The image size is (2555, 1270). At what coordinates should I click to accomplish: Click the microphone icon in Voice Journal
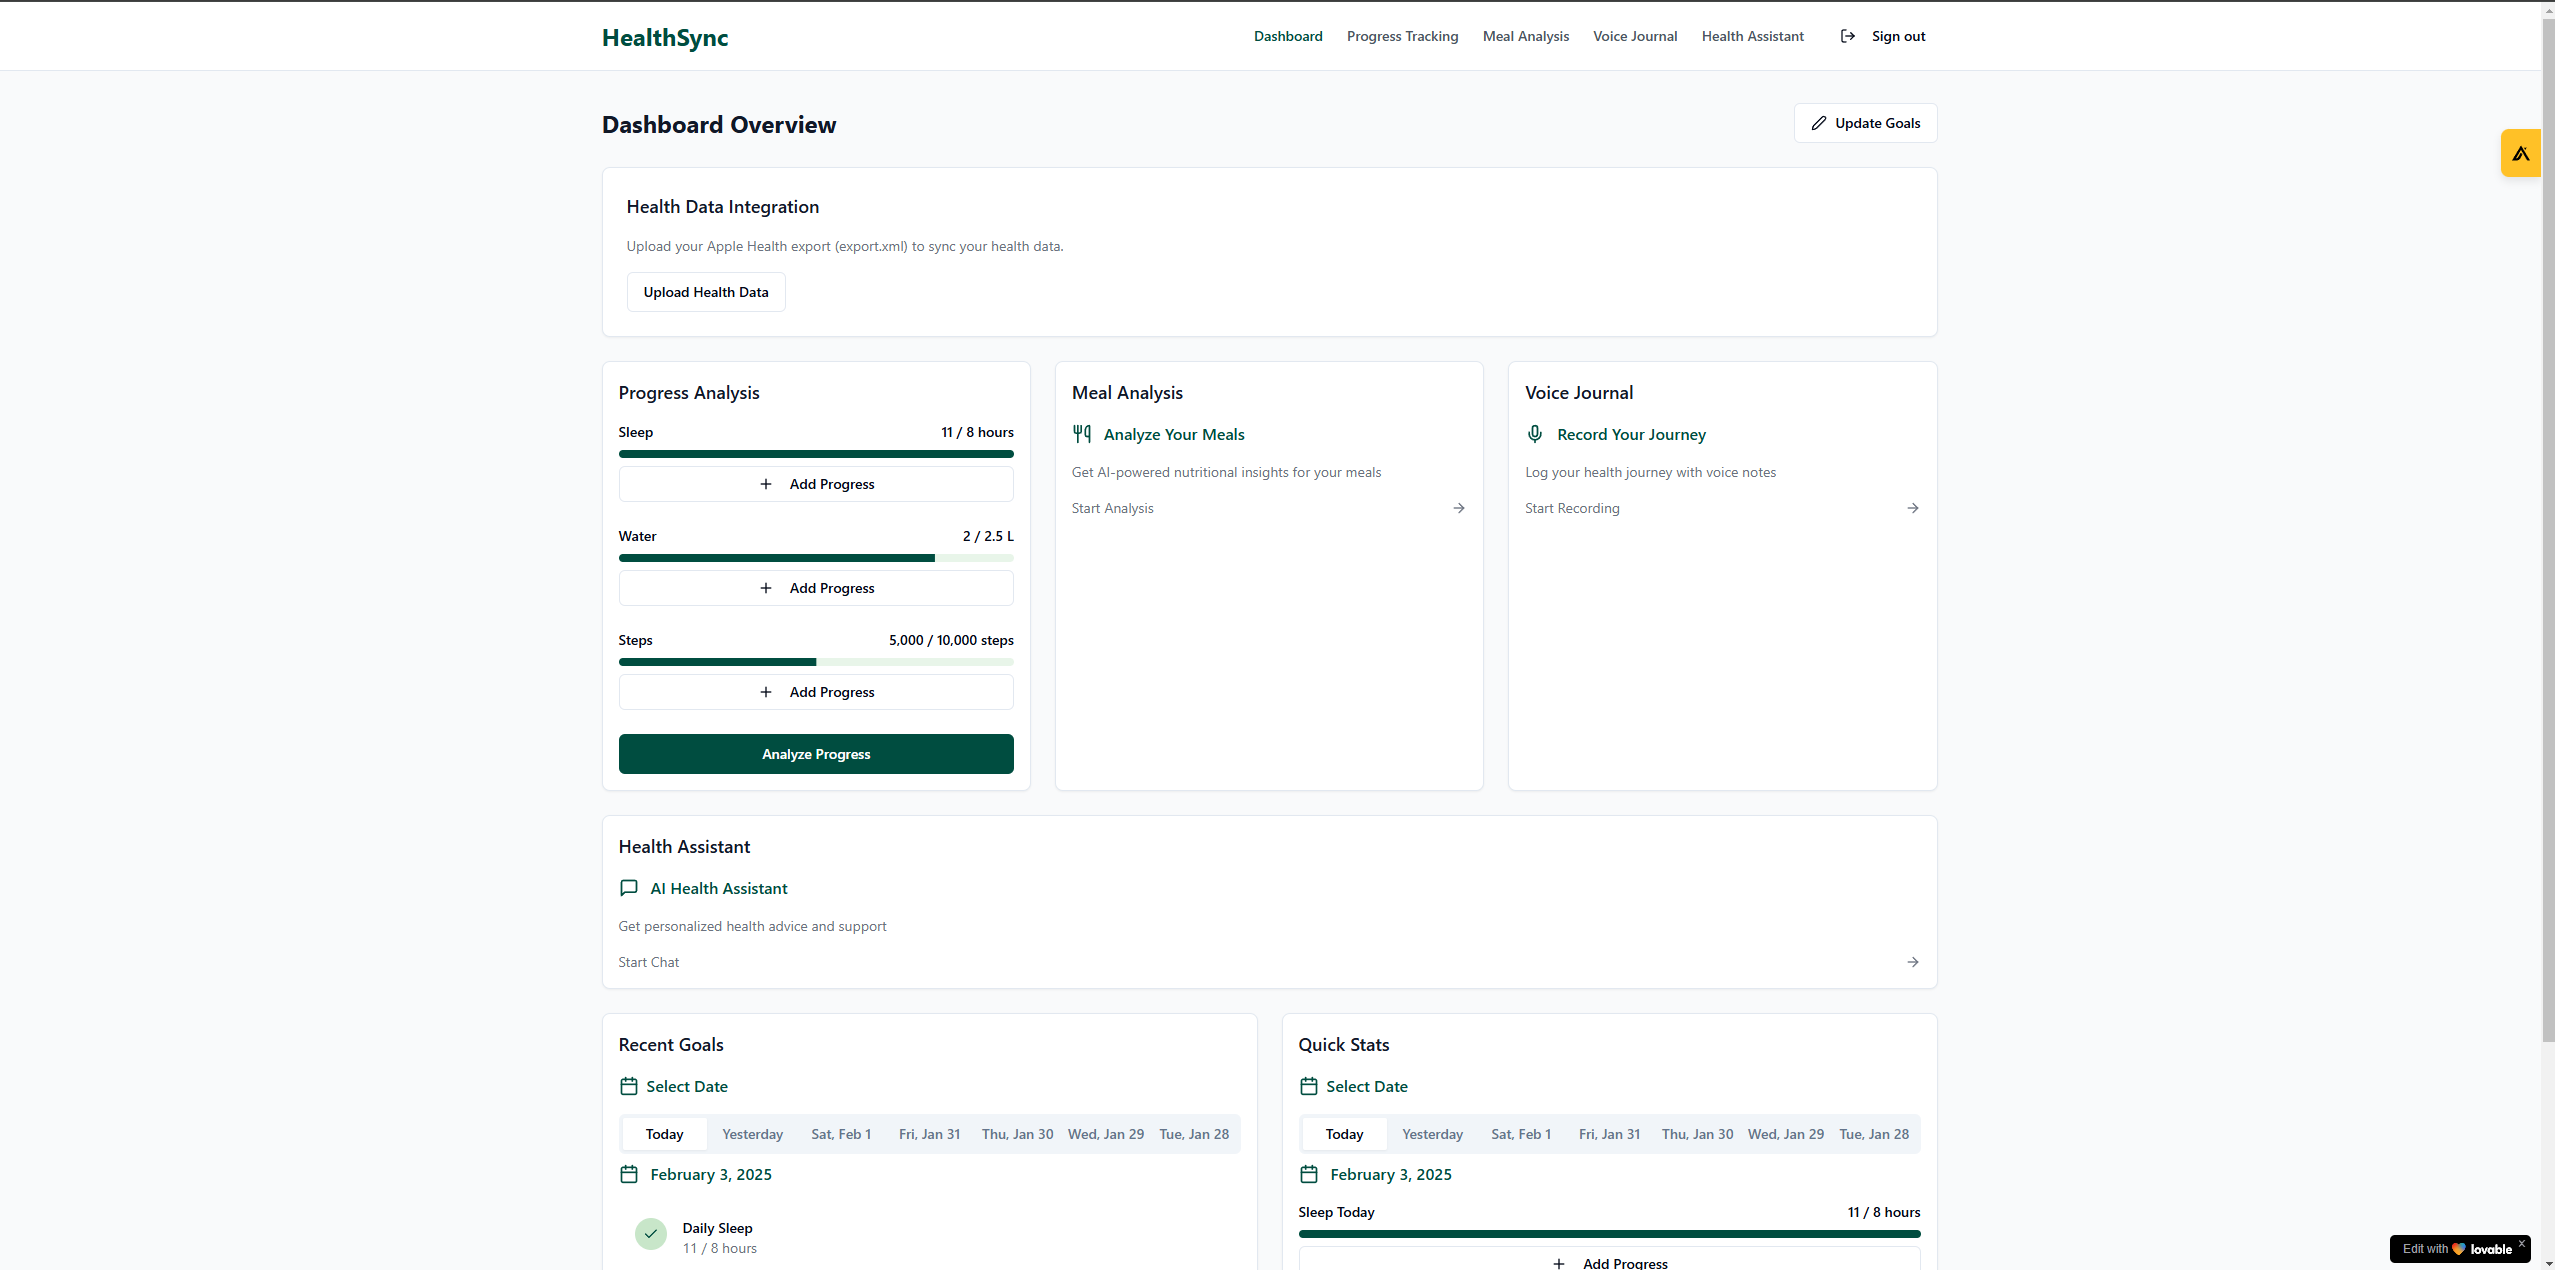click(1534, 434)
